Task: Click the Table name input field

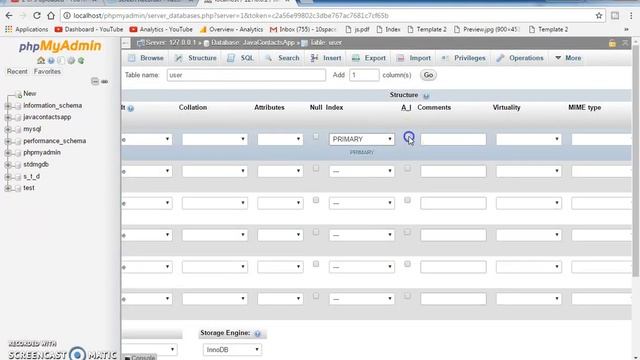Action: 246,75
